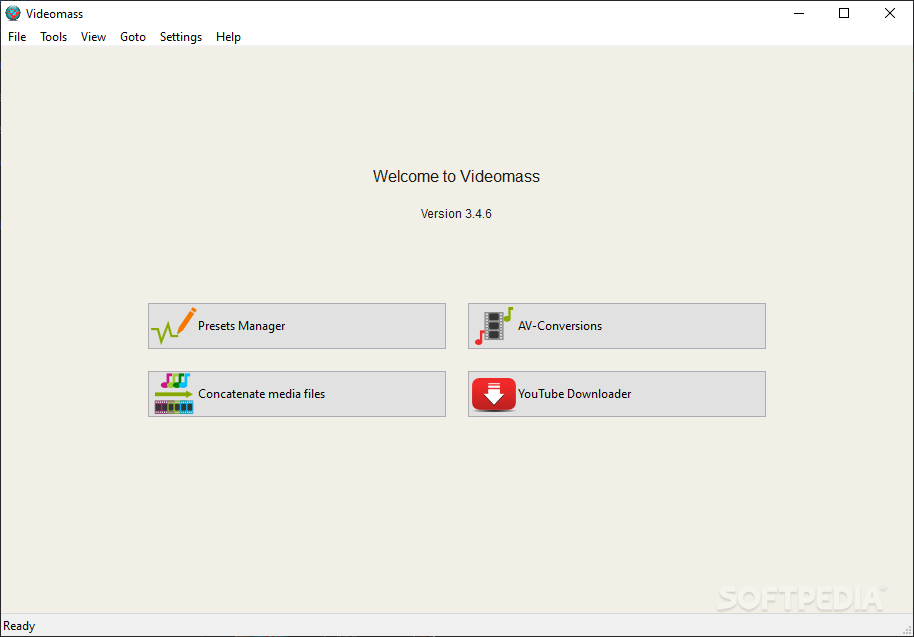Screen dimensions: 914x637
Task: Open the File menu
Action: 17,37
